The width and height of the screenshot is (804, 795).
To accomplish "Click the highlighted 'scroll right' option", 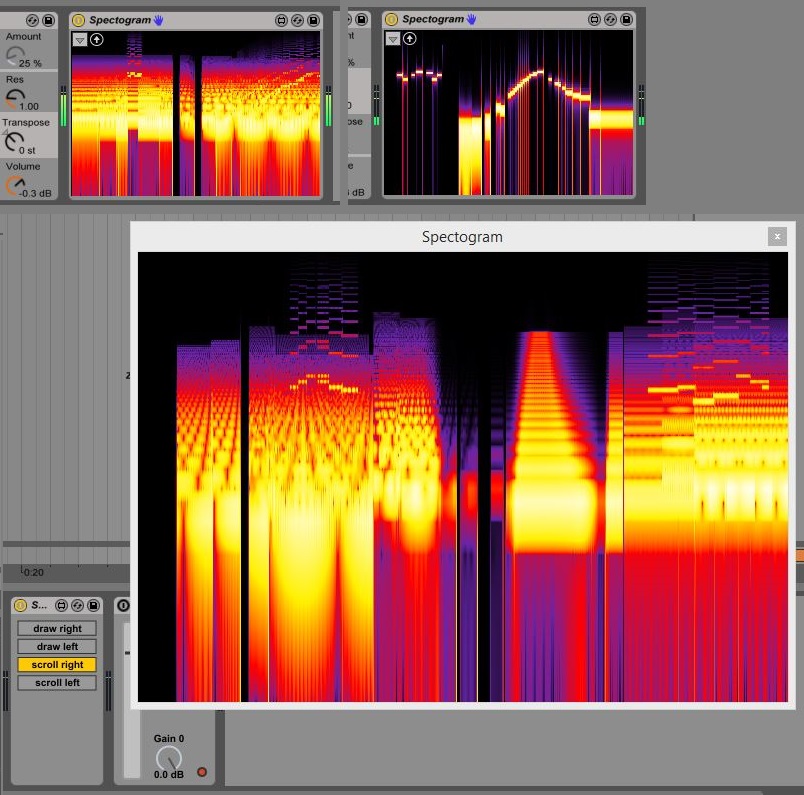I will click(57, 665).
